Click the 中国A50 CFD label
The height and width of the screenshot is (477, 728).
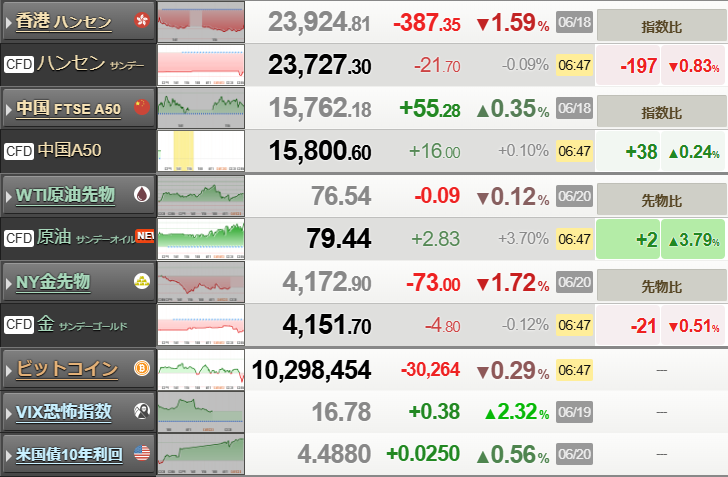[70, 150]
